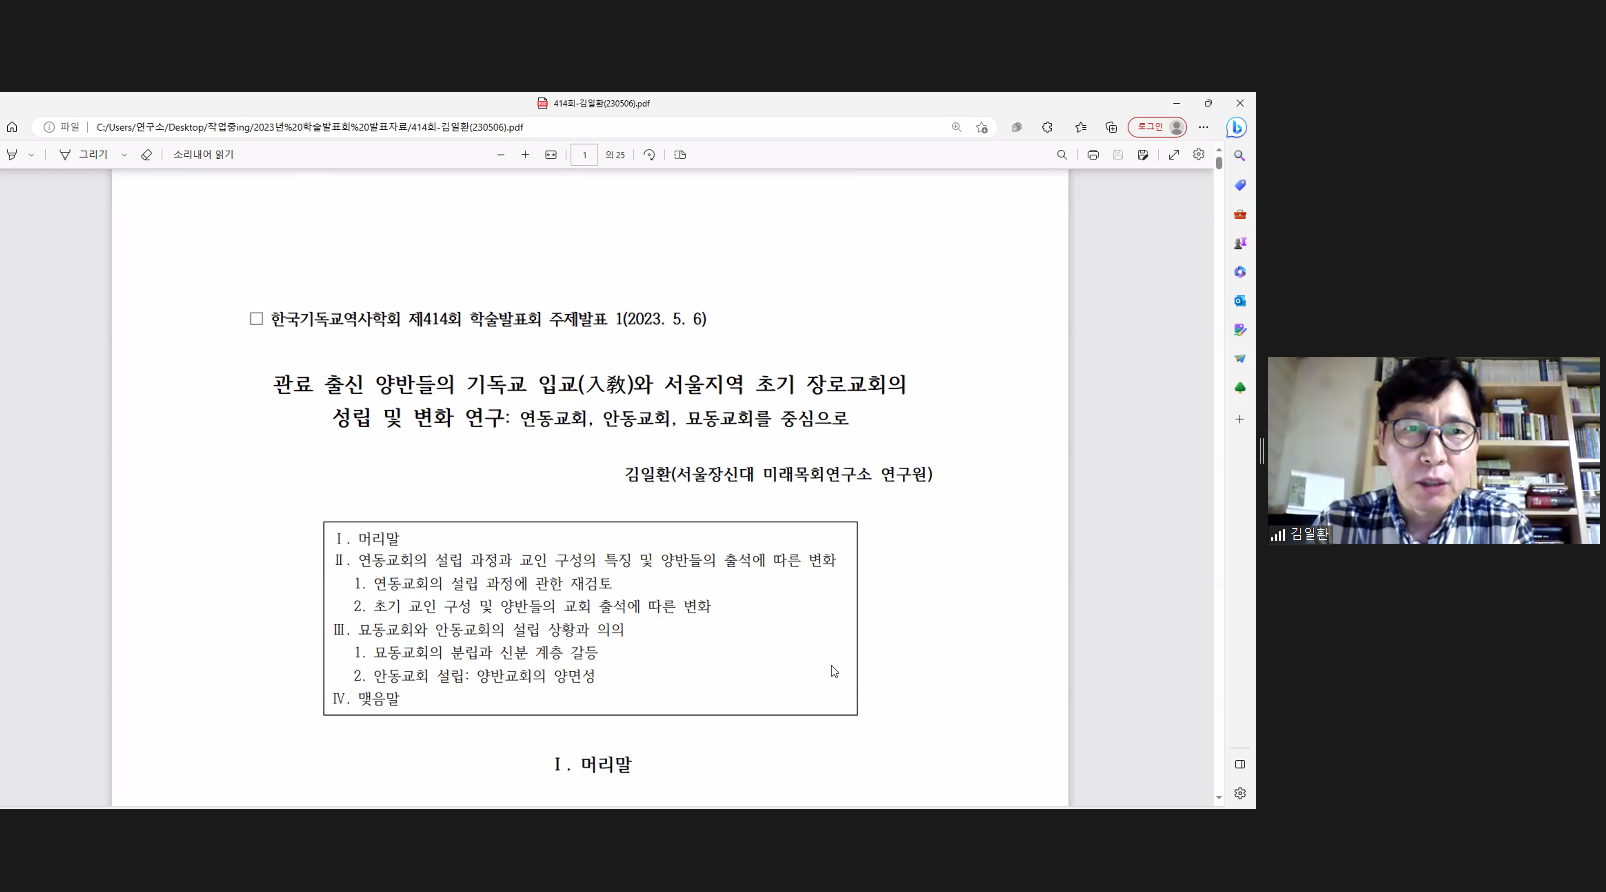Open the sidebar shopping tag icon
1606x892 pixels.
1240,185
